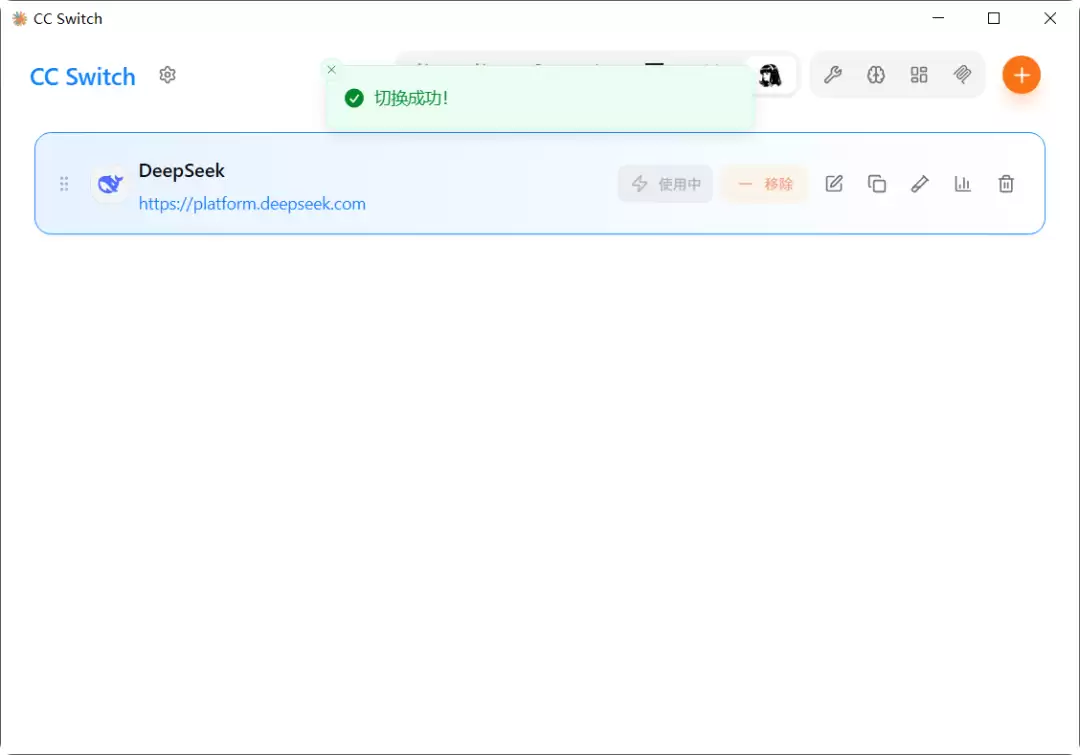Grab the DeepSeek card drag handle

[x=64, y=184]
